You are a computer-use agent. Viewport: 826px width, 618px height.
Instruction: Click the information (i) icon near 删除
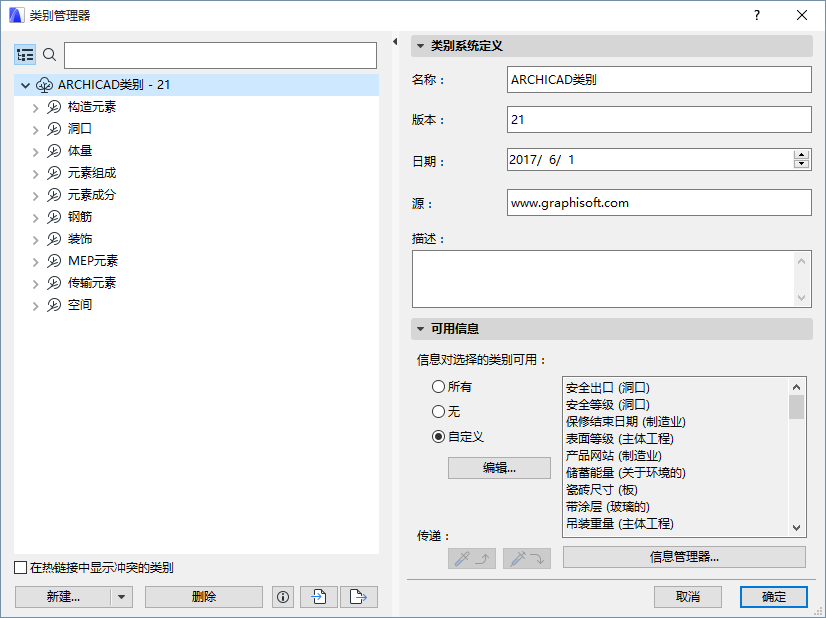click(x=282, y=596)
